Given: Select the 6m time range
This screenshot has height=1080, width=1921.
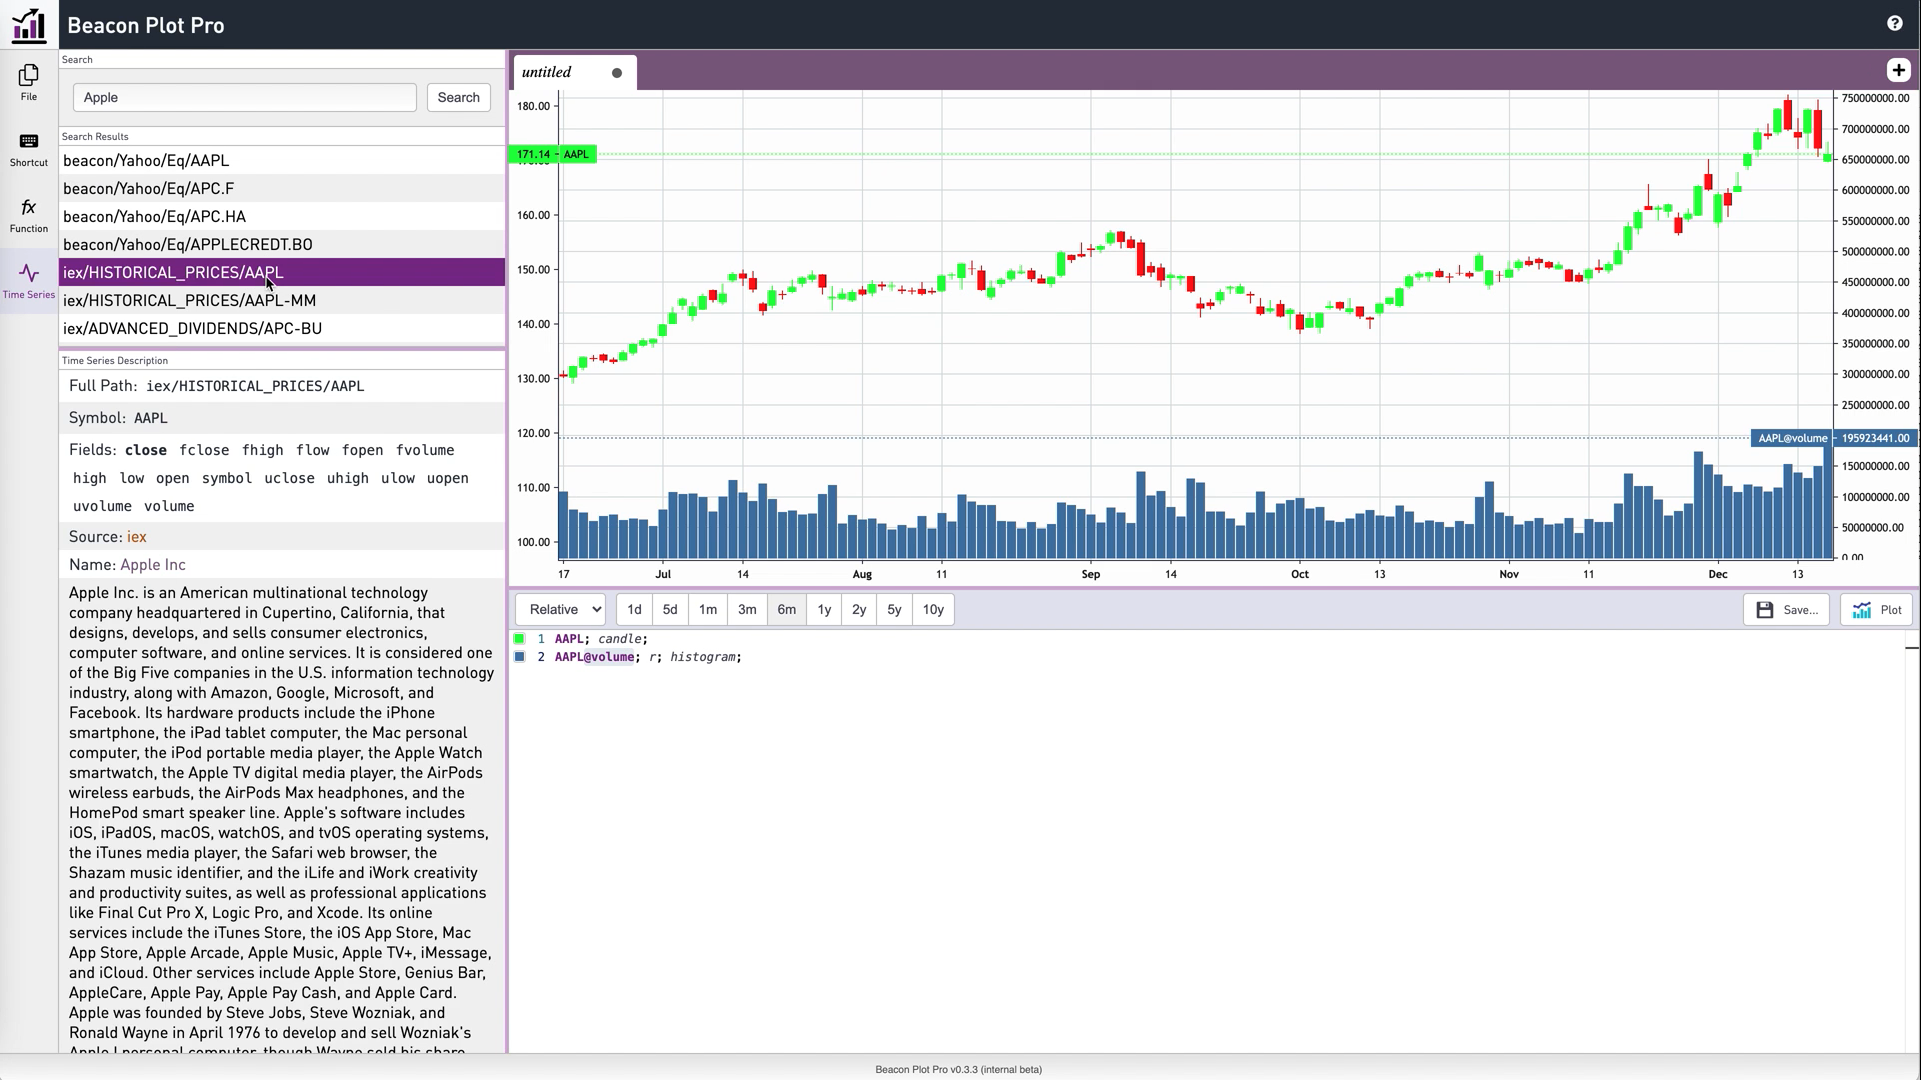Looking at the screenshot, I should coord(787,610).
